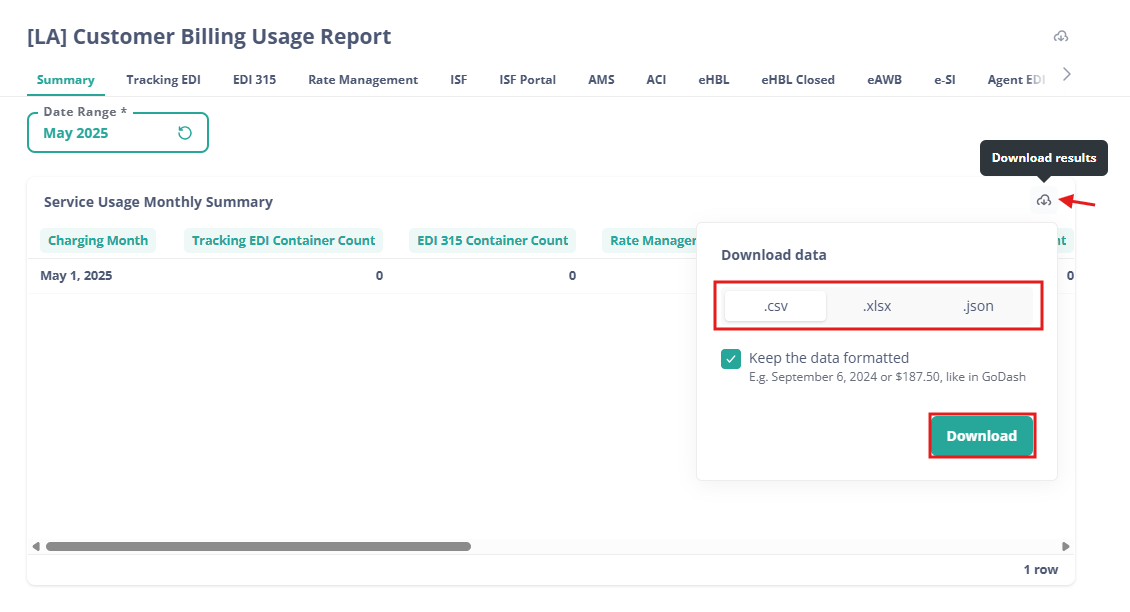Click the May 1, 2025 row cell
The image size is (1130, 612).
point(76,276)
